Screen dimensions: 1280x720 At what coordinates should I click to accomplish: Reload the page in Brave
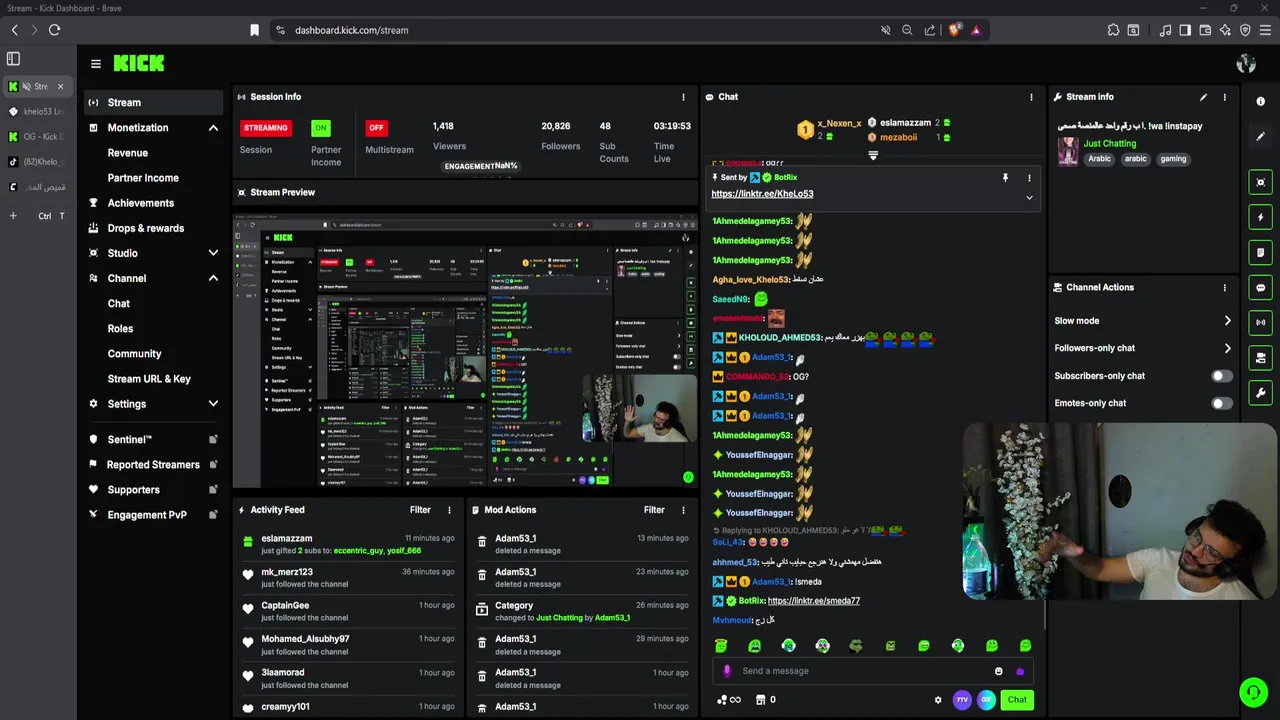pos(54,30)
